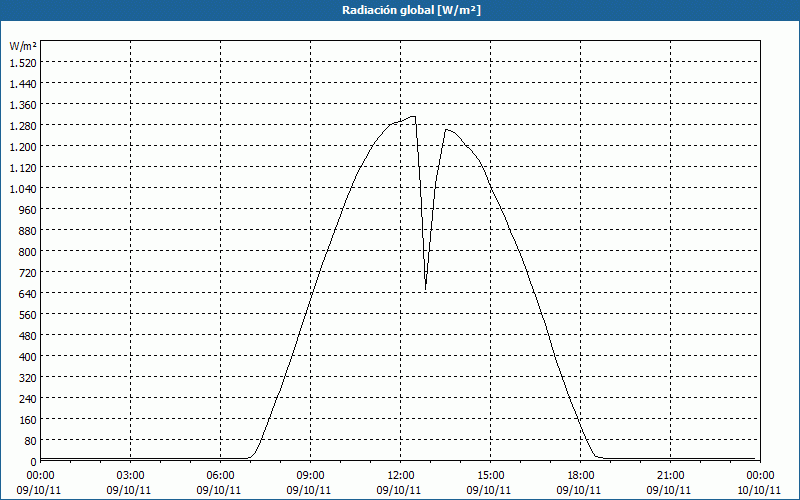Click the 18:00 time axis label
Image resolution: width=800 pixels, height=500 pixels.
click(x=581, y=476)
